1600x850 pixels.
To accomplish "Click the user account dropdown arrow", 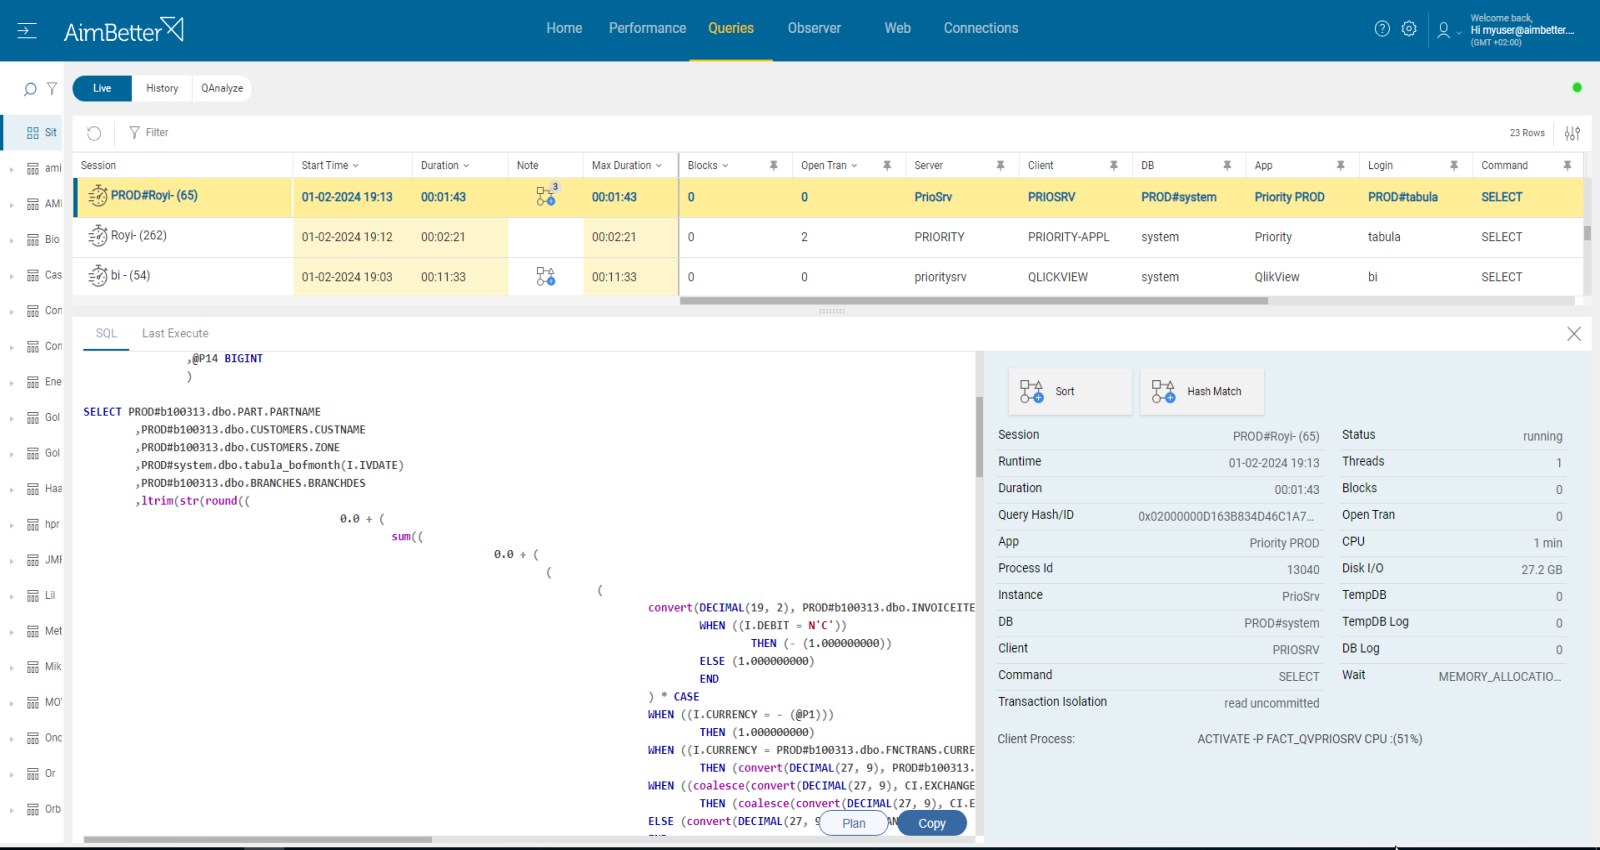I will (1459, 33).
